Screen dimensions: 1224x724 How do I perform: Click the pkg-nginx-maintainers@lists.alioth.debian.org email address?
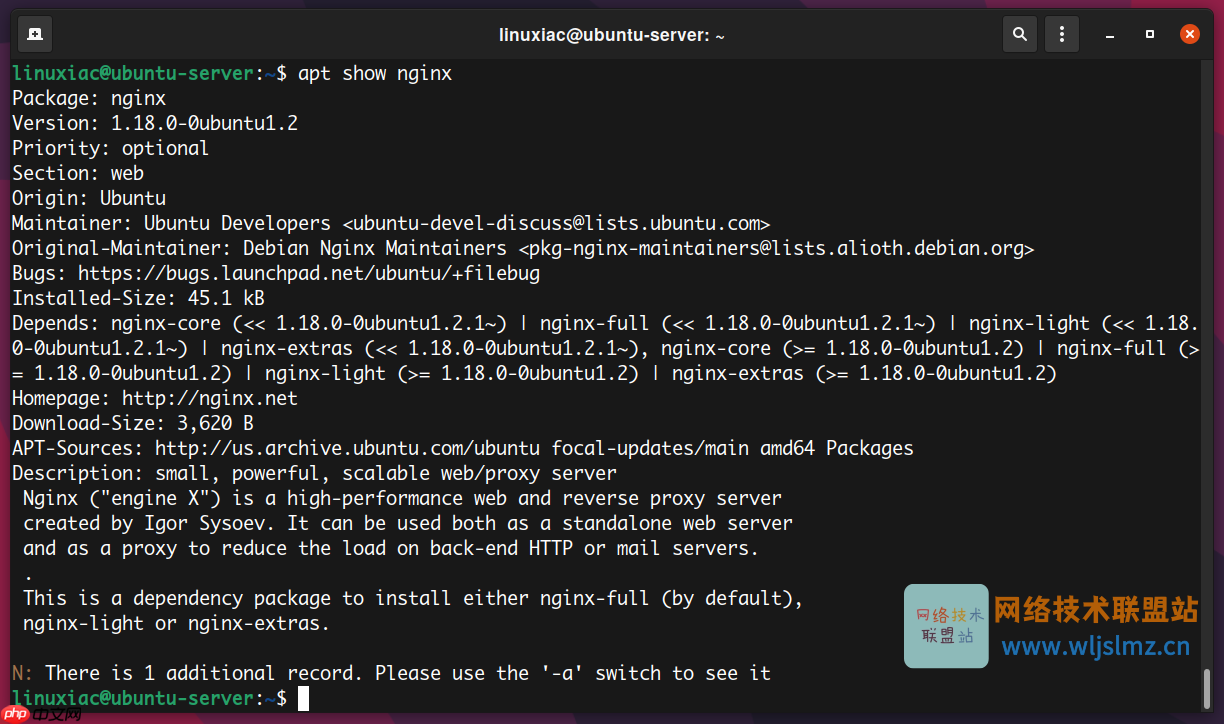776,248
